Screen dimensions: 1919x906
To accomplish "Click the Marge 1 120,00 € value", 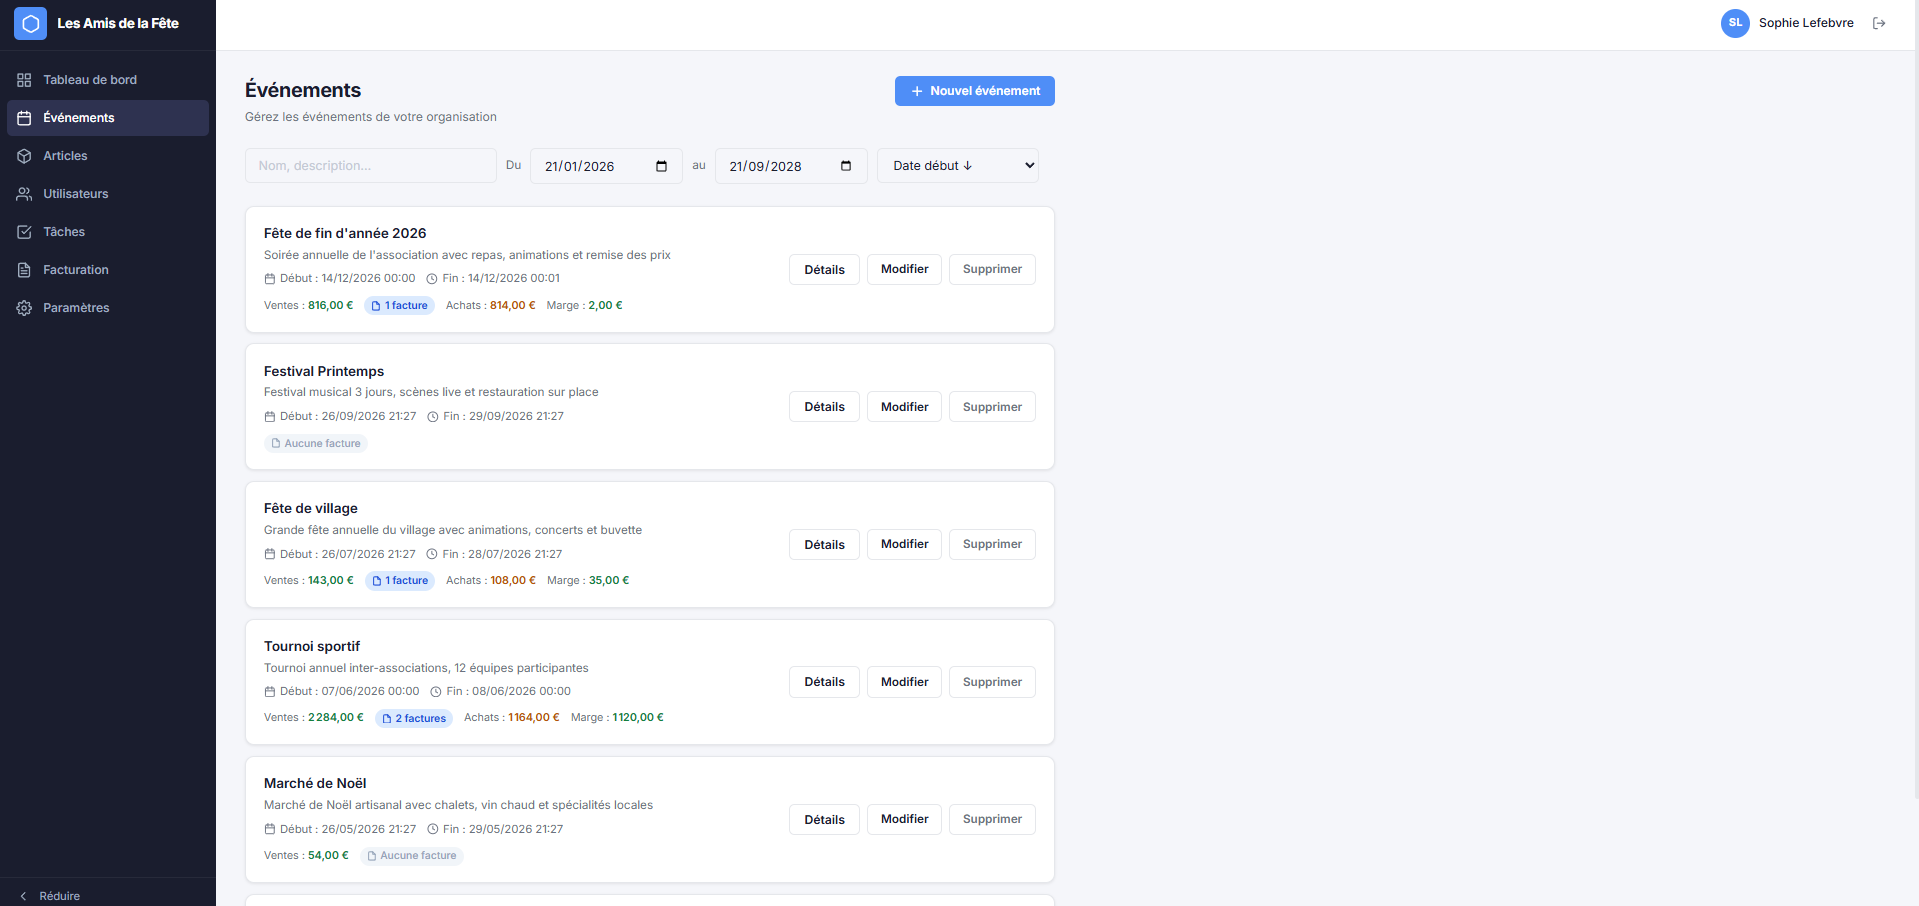I will click(x=638, y=718).
